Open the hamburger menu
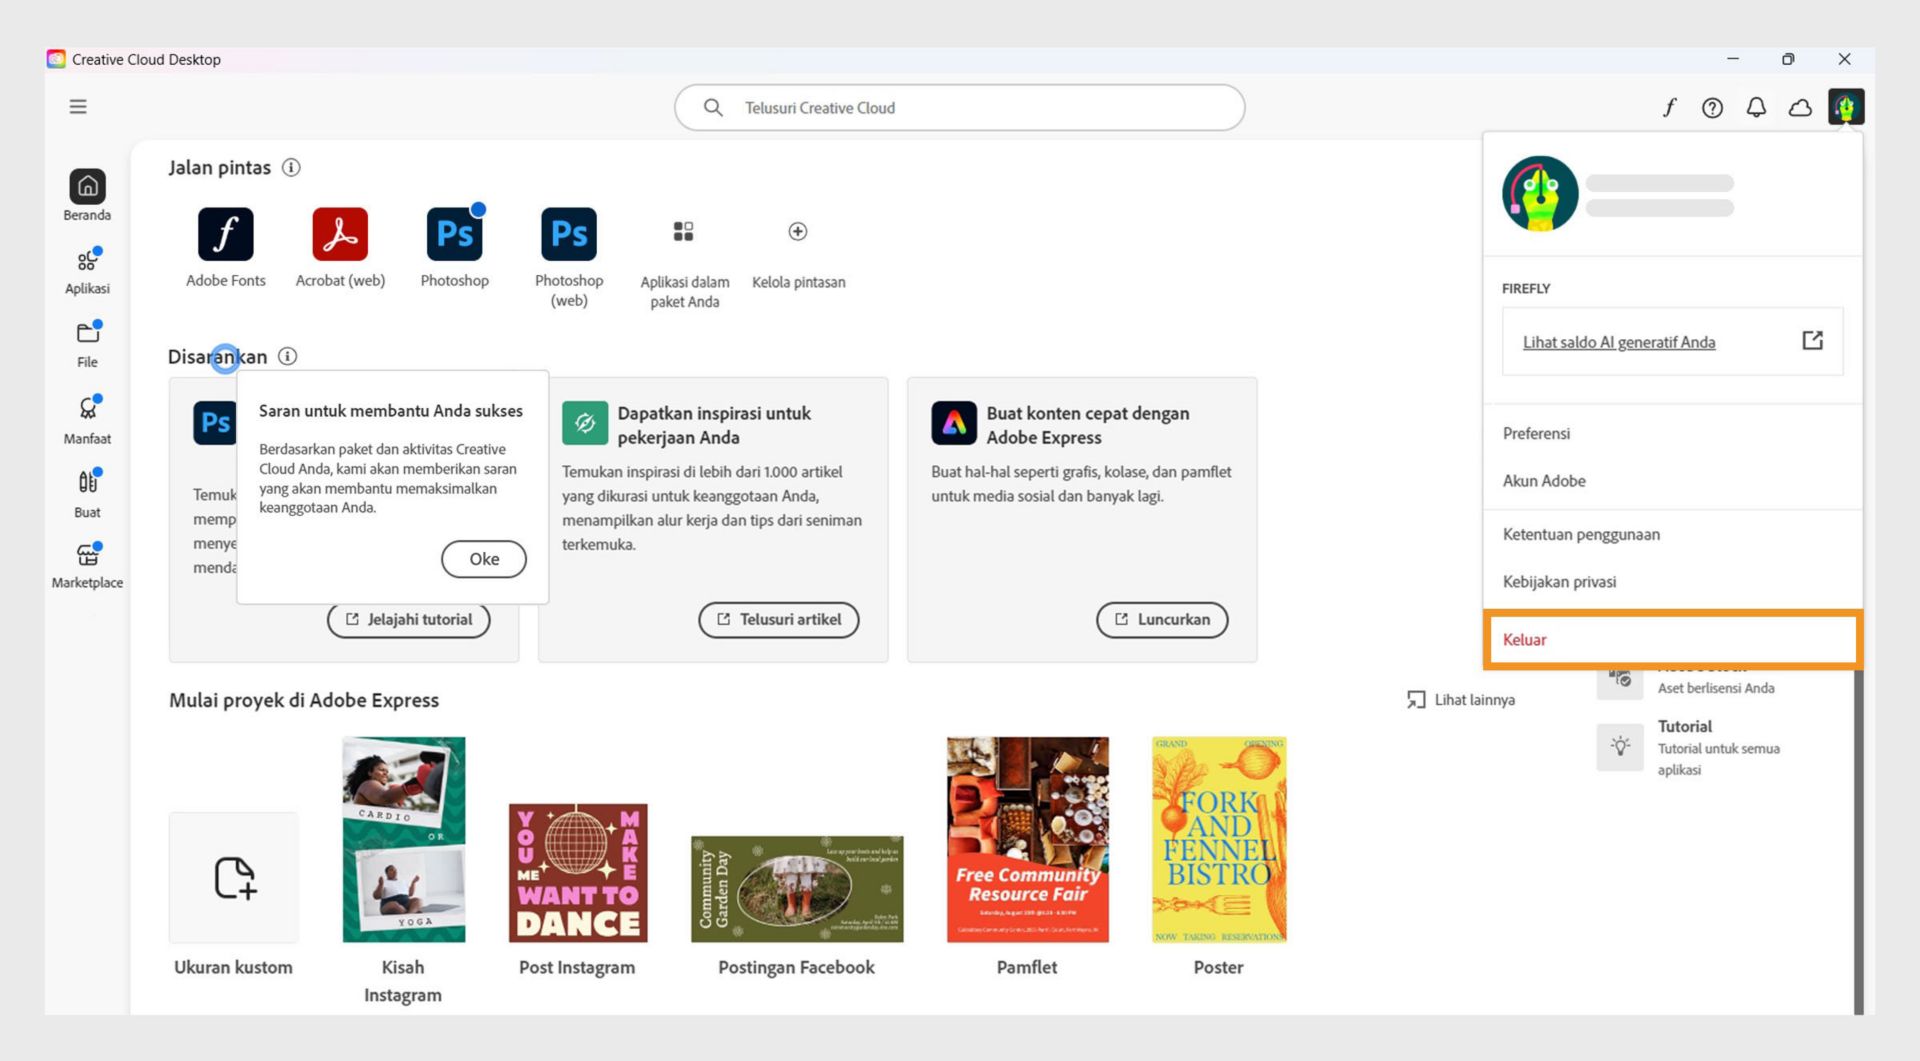Image resolution: width=1920 pixels, height=1061 pixels. (x=78, y=106)
